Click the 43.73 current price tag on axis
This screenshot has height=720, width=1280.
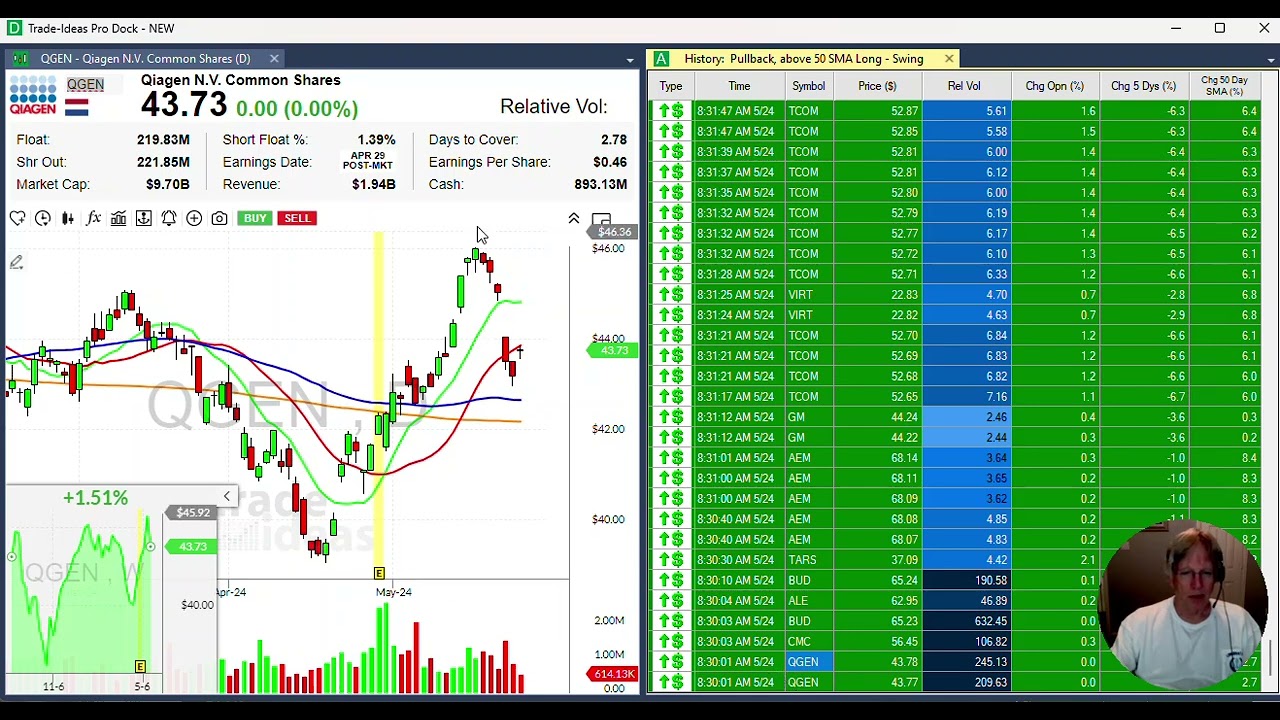tap(613, 351)
